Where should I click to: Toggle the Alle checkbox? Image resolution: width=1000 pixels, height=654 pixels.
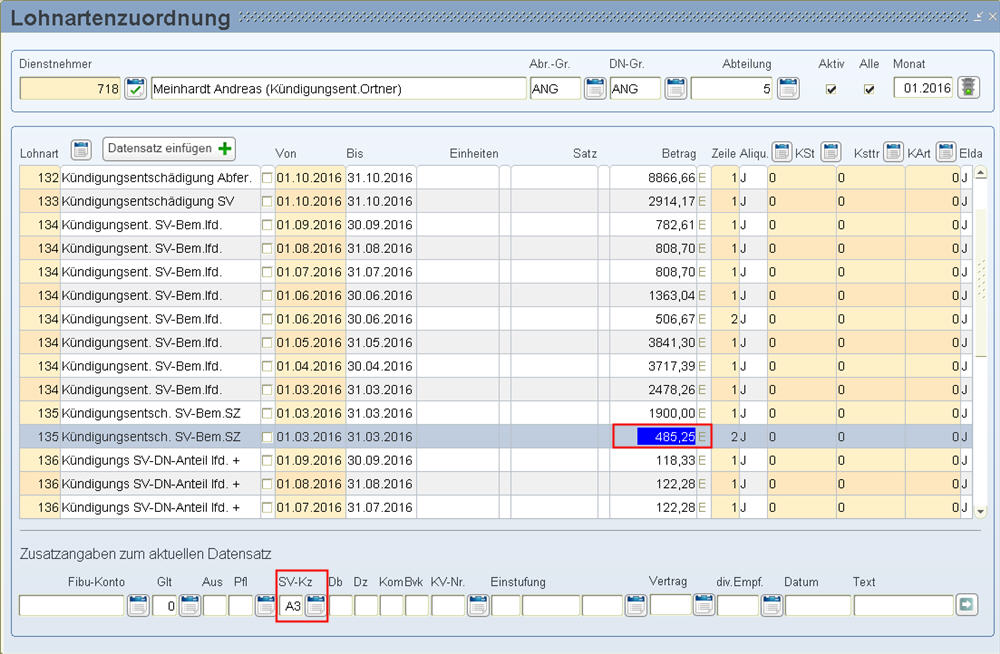tap(869, 89)
